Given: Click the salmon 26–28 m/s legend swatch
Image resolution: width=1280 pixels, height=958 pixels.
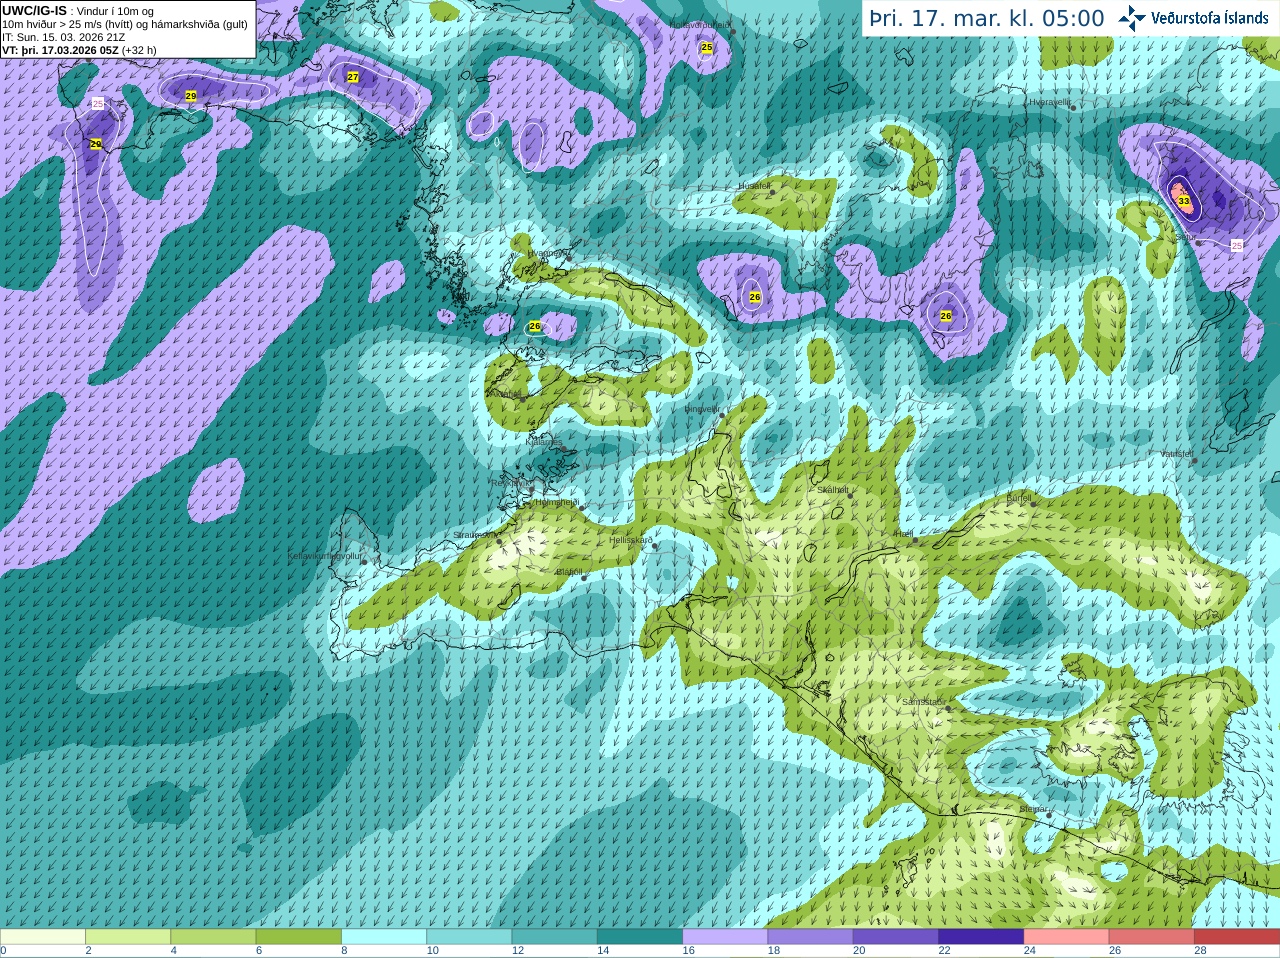Looking at the screenshot, I should [x=1152, y=937].
